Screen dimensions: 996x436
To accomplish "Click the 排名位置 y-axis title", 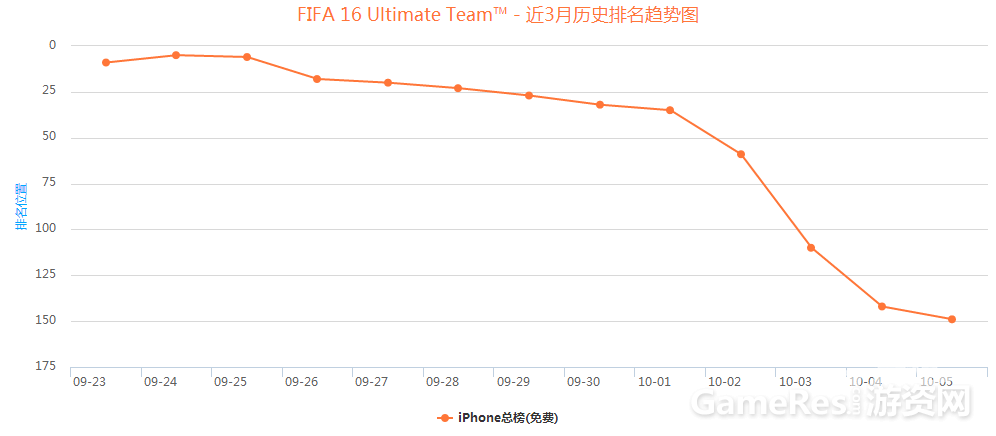I will tap(22, 207).
